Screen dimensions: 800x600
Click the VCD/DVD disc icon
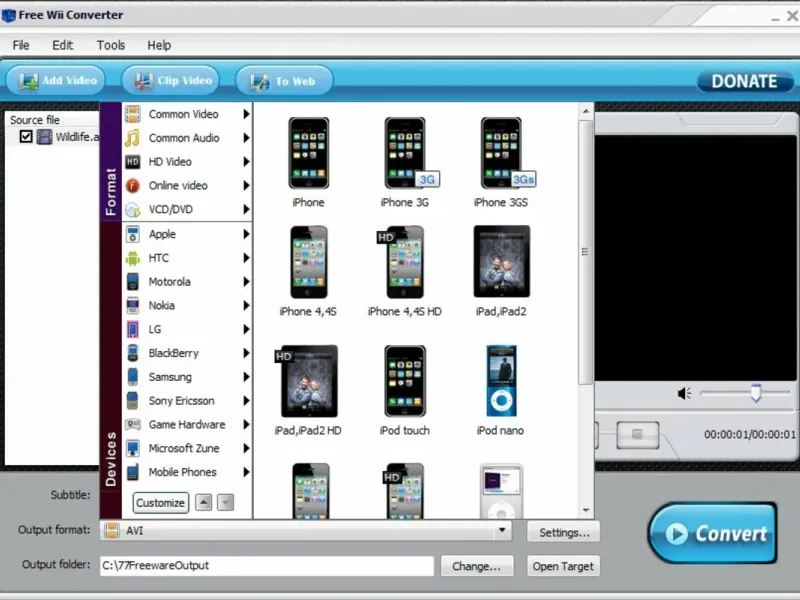pyautogui.click(x=133, y=210)
